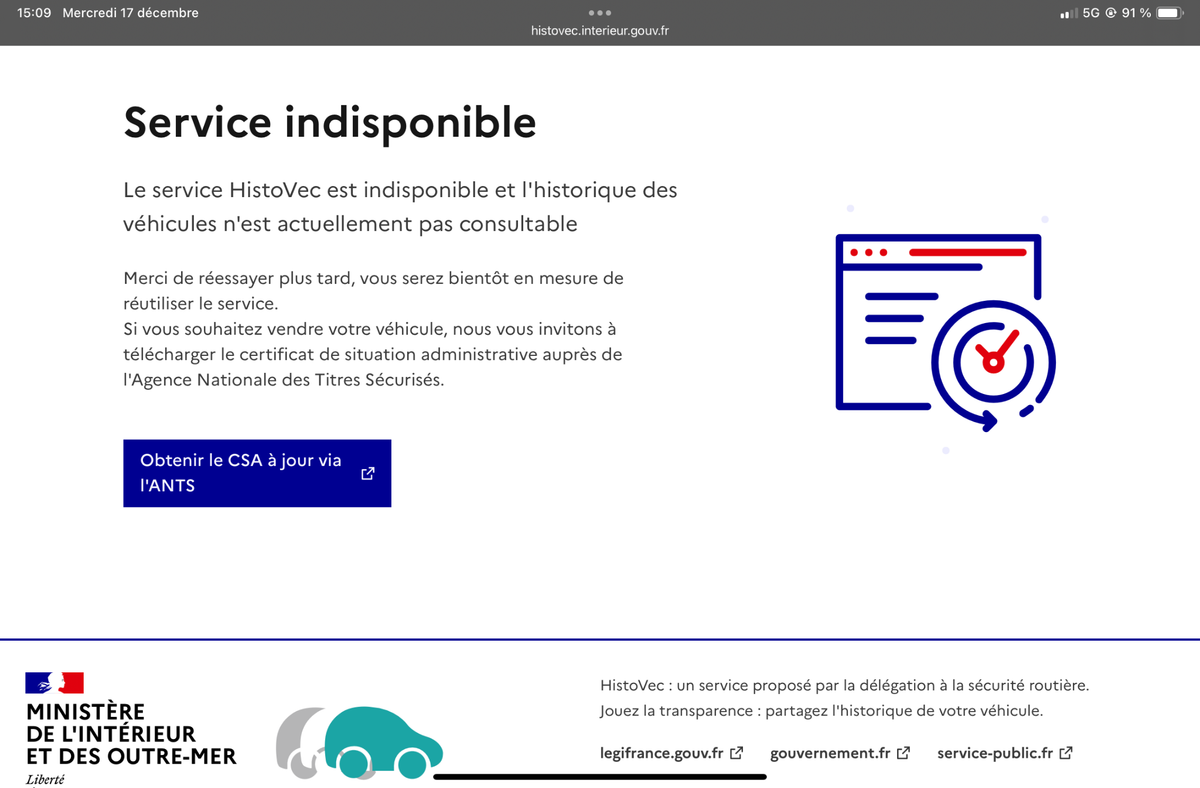Tap the cellular signal bars icon
Viewport: 1200px width, 788px height.
(1068, 13)
